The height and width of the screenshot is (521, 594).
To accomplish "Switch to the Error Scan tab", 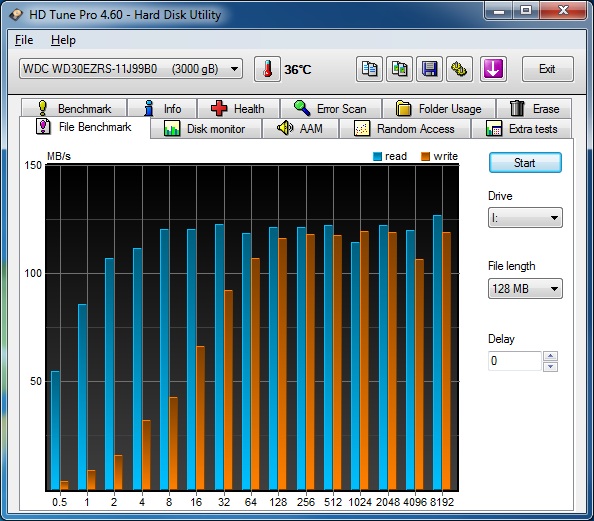I will coord(331,108).
